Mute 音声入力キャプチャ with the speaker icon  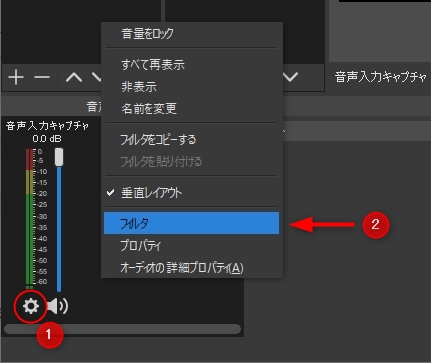click(57, 306)
